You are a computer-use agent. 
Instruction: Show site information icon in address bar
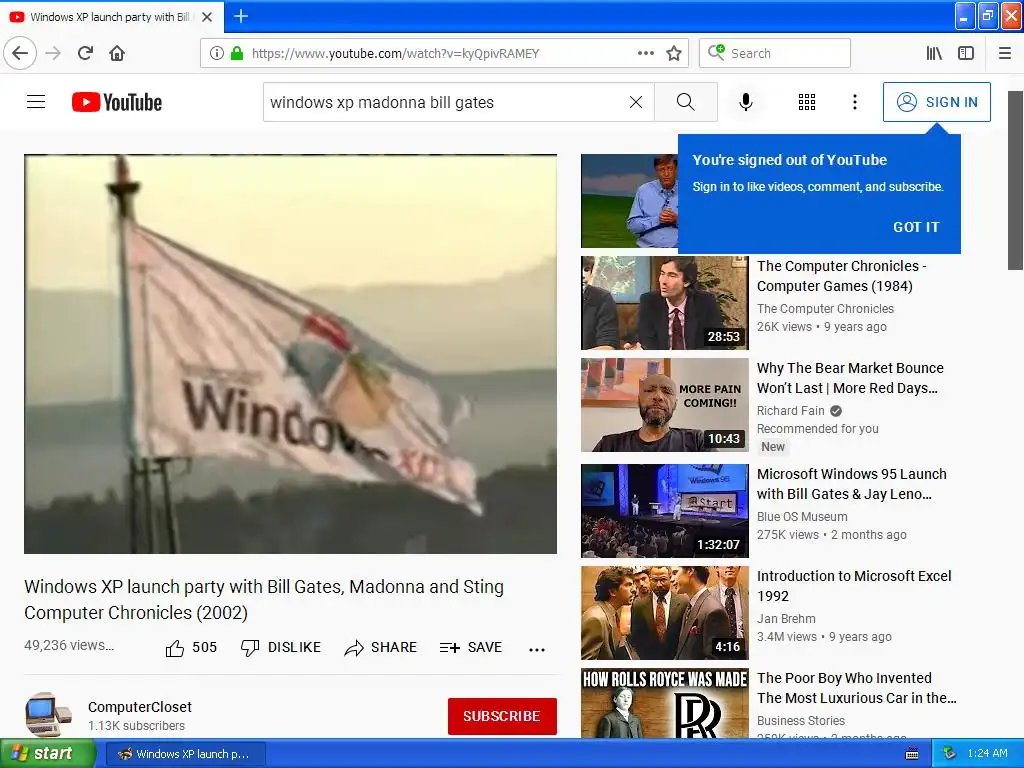(216, 53)
